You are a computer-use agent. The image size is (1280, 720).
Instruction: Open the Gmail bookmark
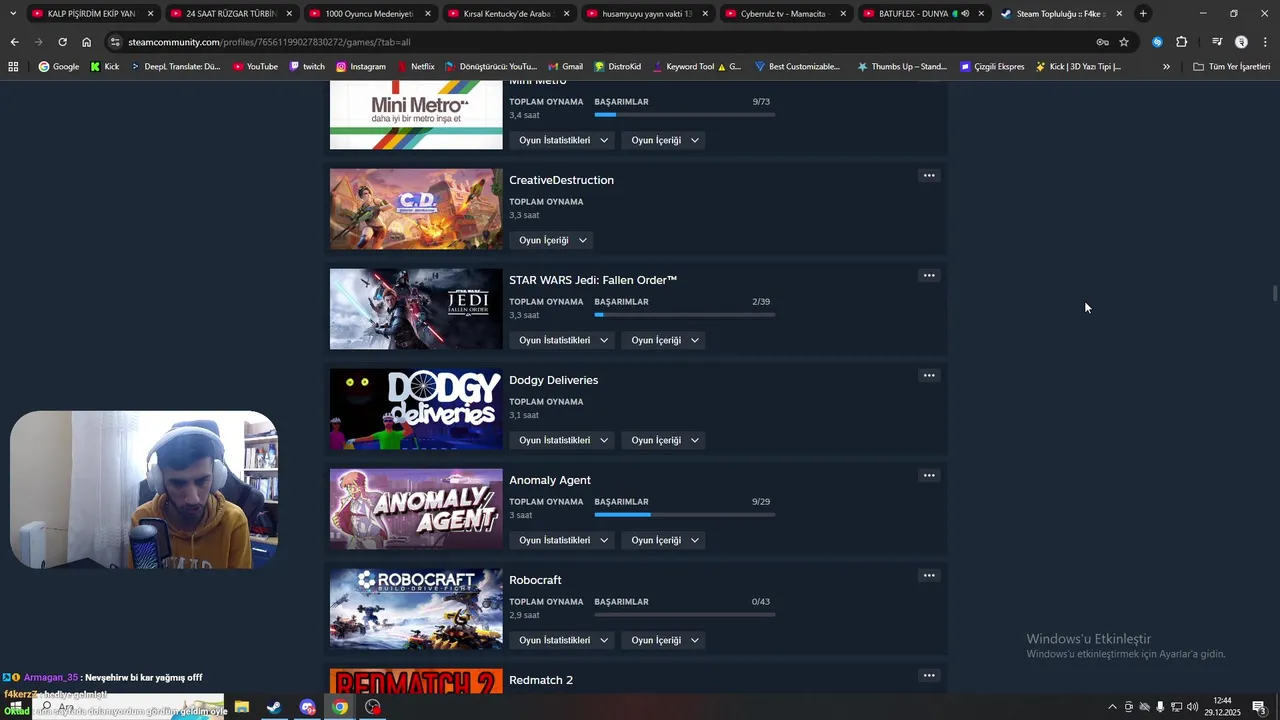[x=565, y=67]
